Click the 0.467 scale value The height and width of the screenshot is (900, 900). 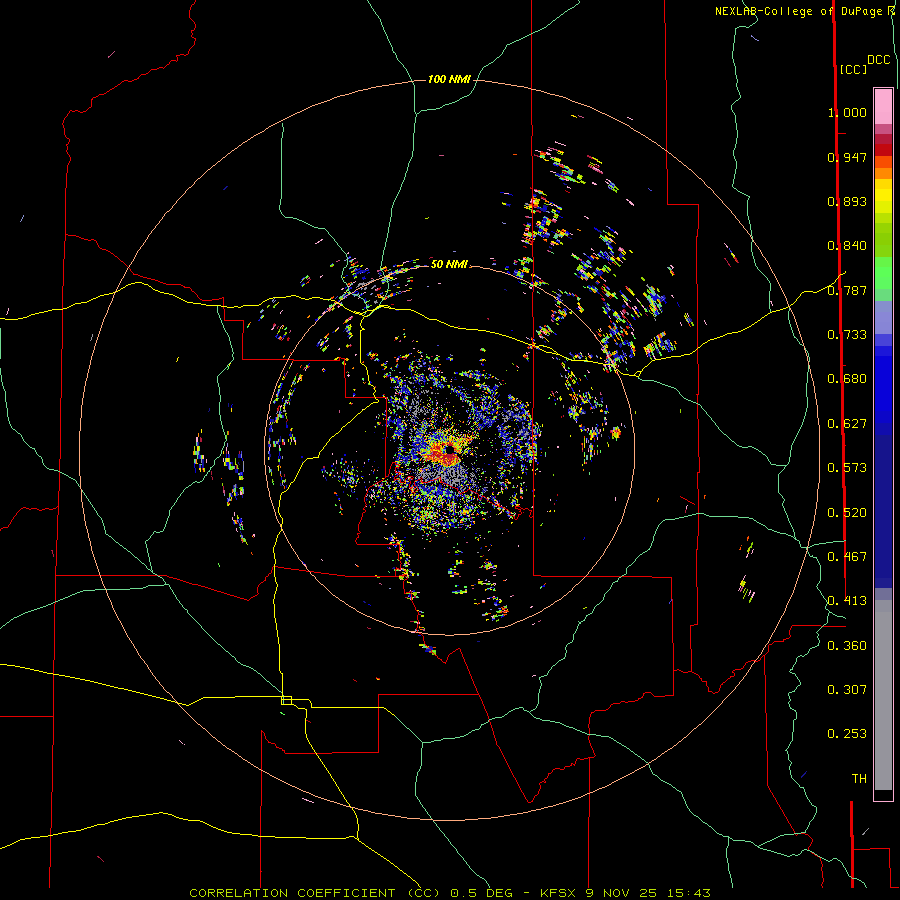[x=847, y=557]
